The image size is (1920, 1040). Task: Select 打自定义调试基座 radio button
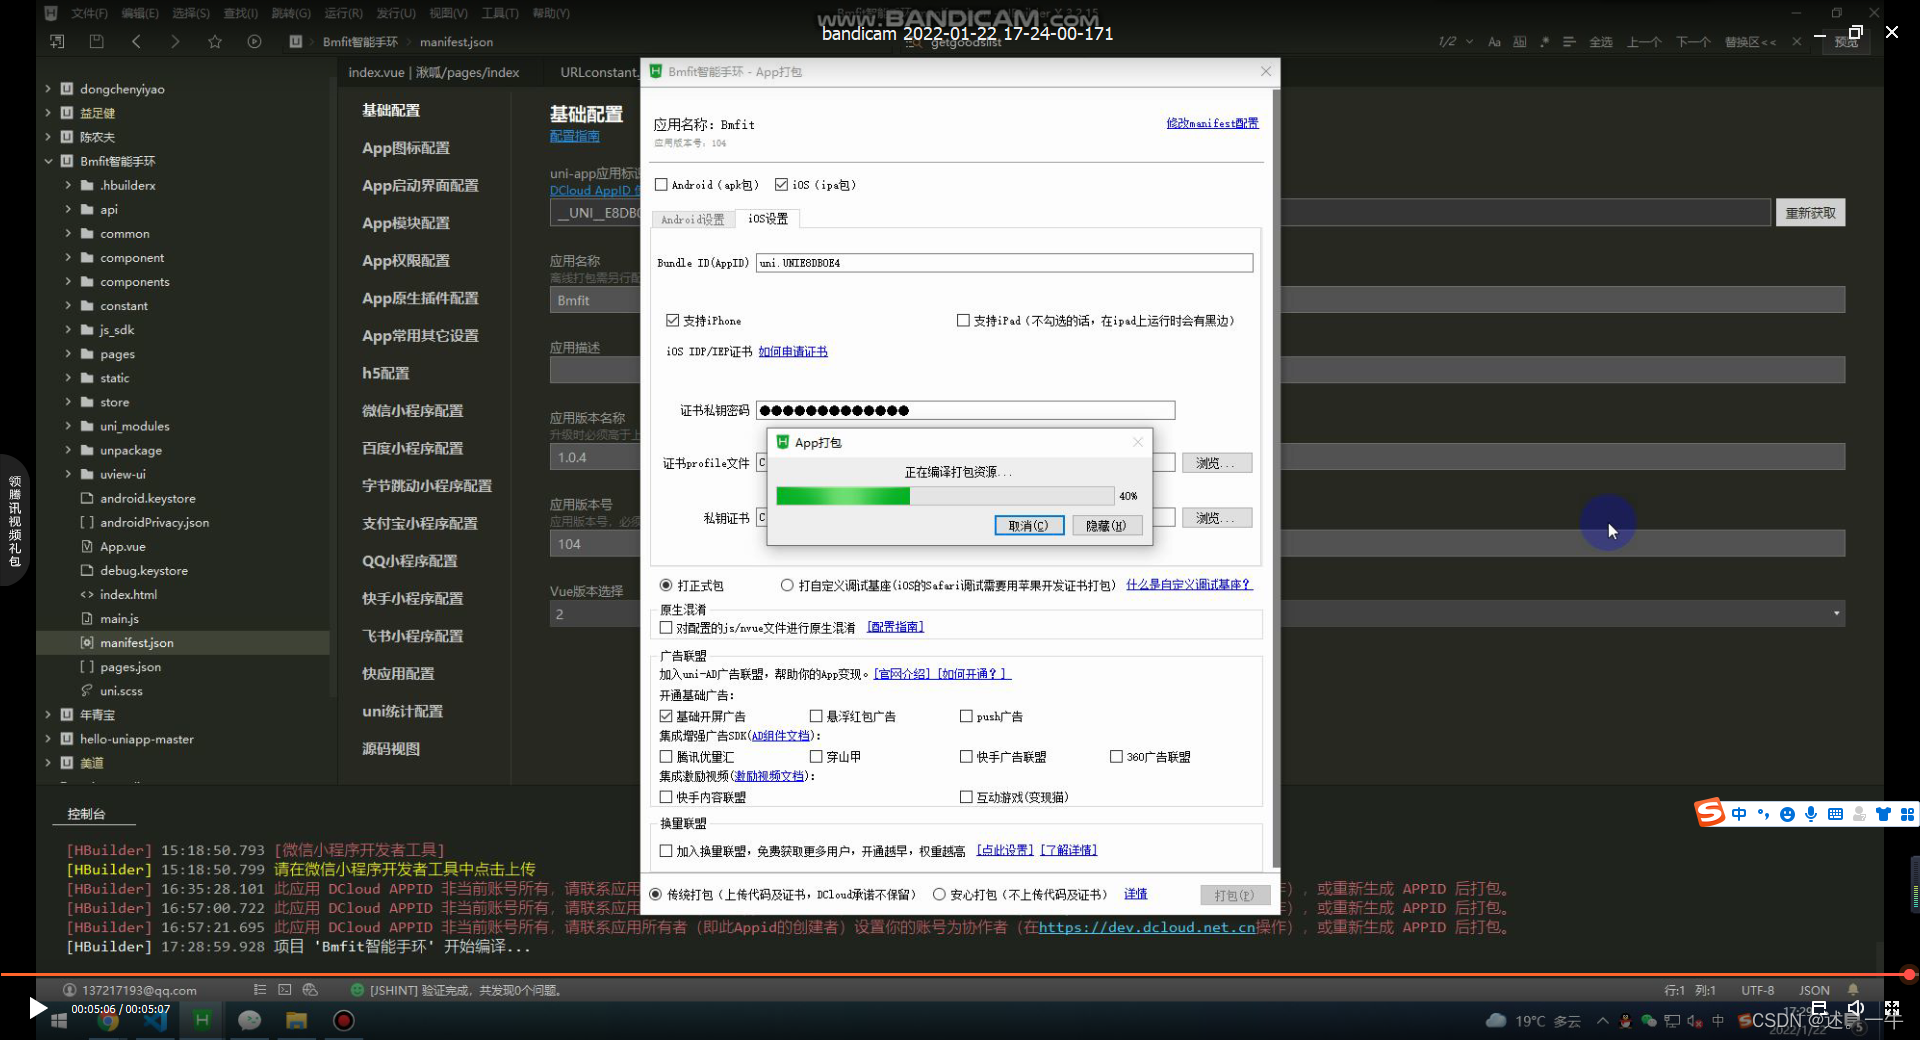[787, 585]
